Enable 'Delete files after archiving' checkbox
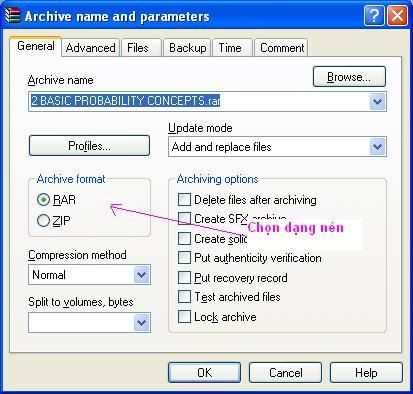Viewport: 413px width, 394px height. 184,200
